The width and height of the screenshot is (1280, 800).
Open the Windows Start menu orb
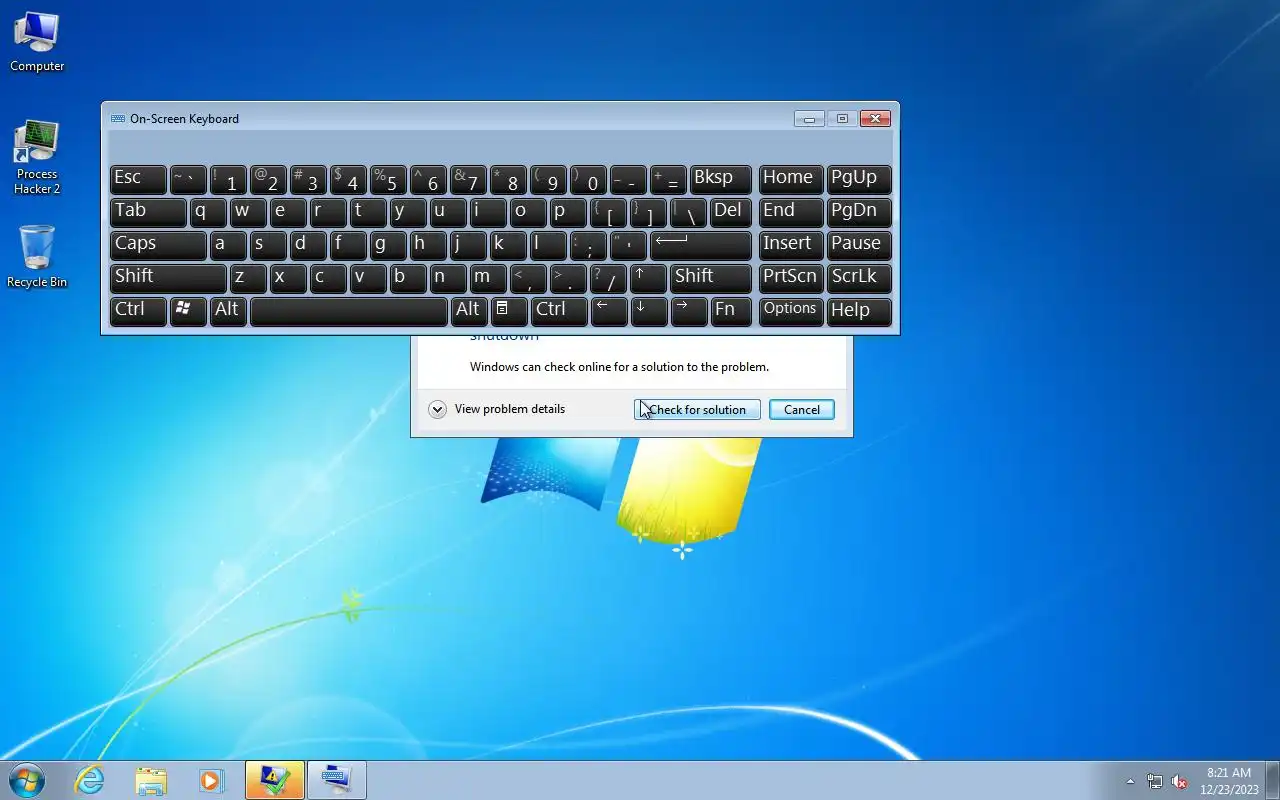pos(27,780)
